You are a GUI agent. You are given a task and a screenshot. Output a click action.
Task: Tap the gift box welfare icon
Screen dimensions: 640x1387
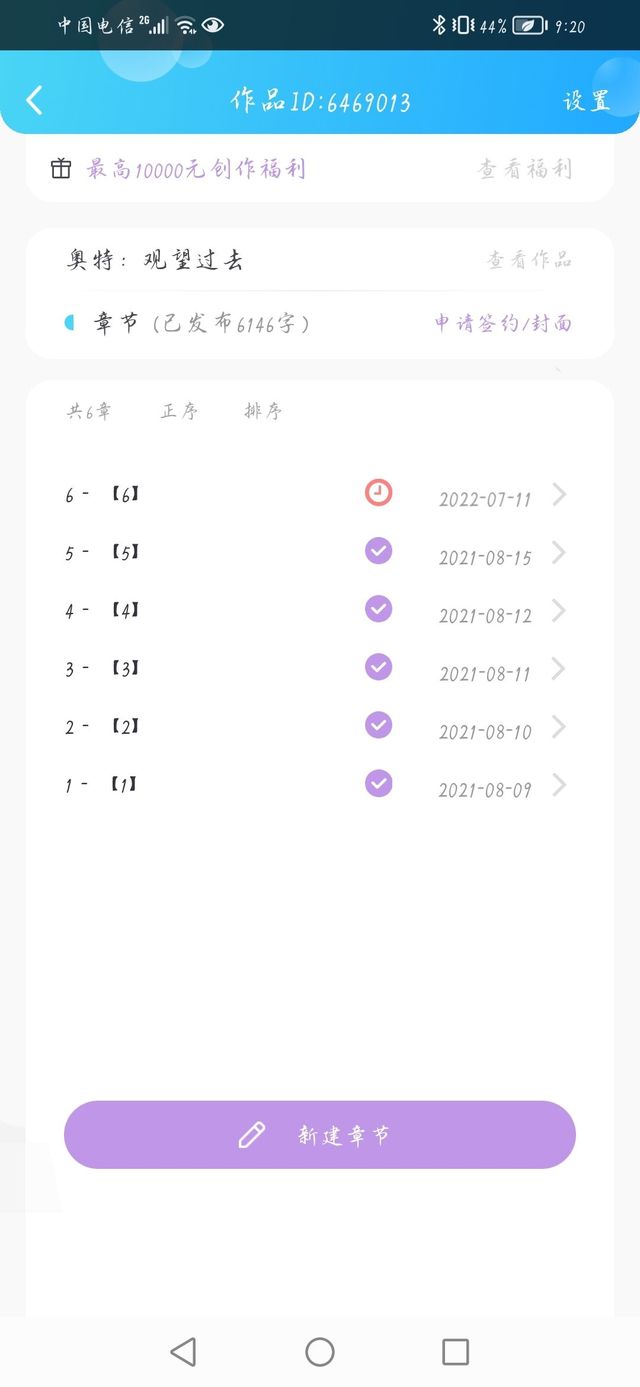coord(61,168)
